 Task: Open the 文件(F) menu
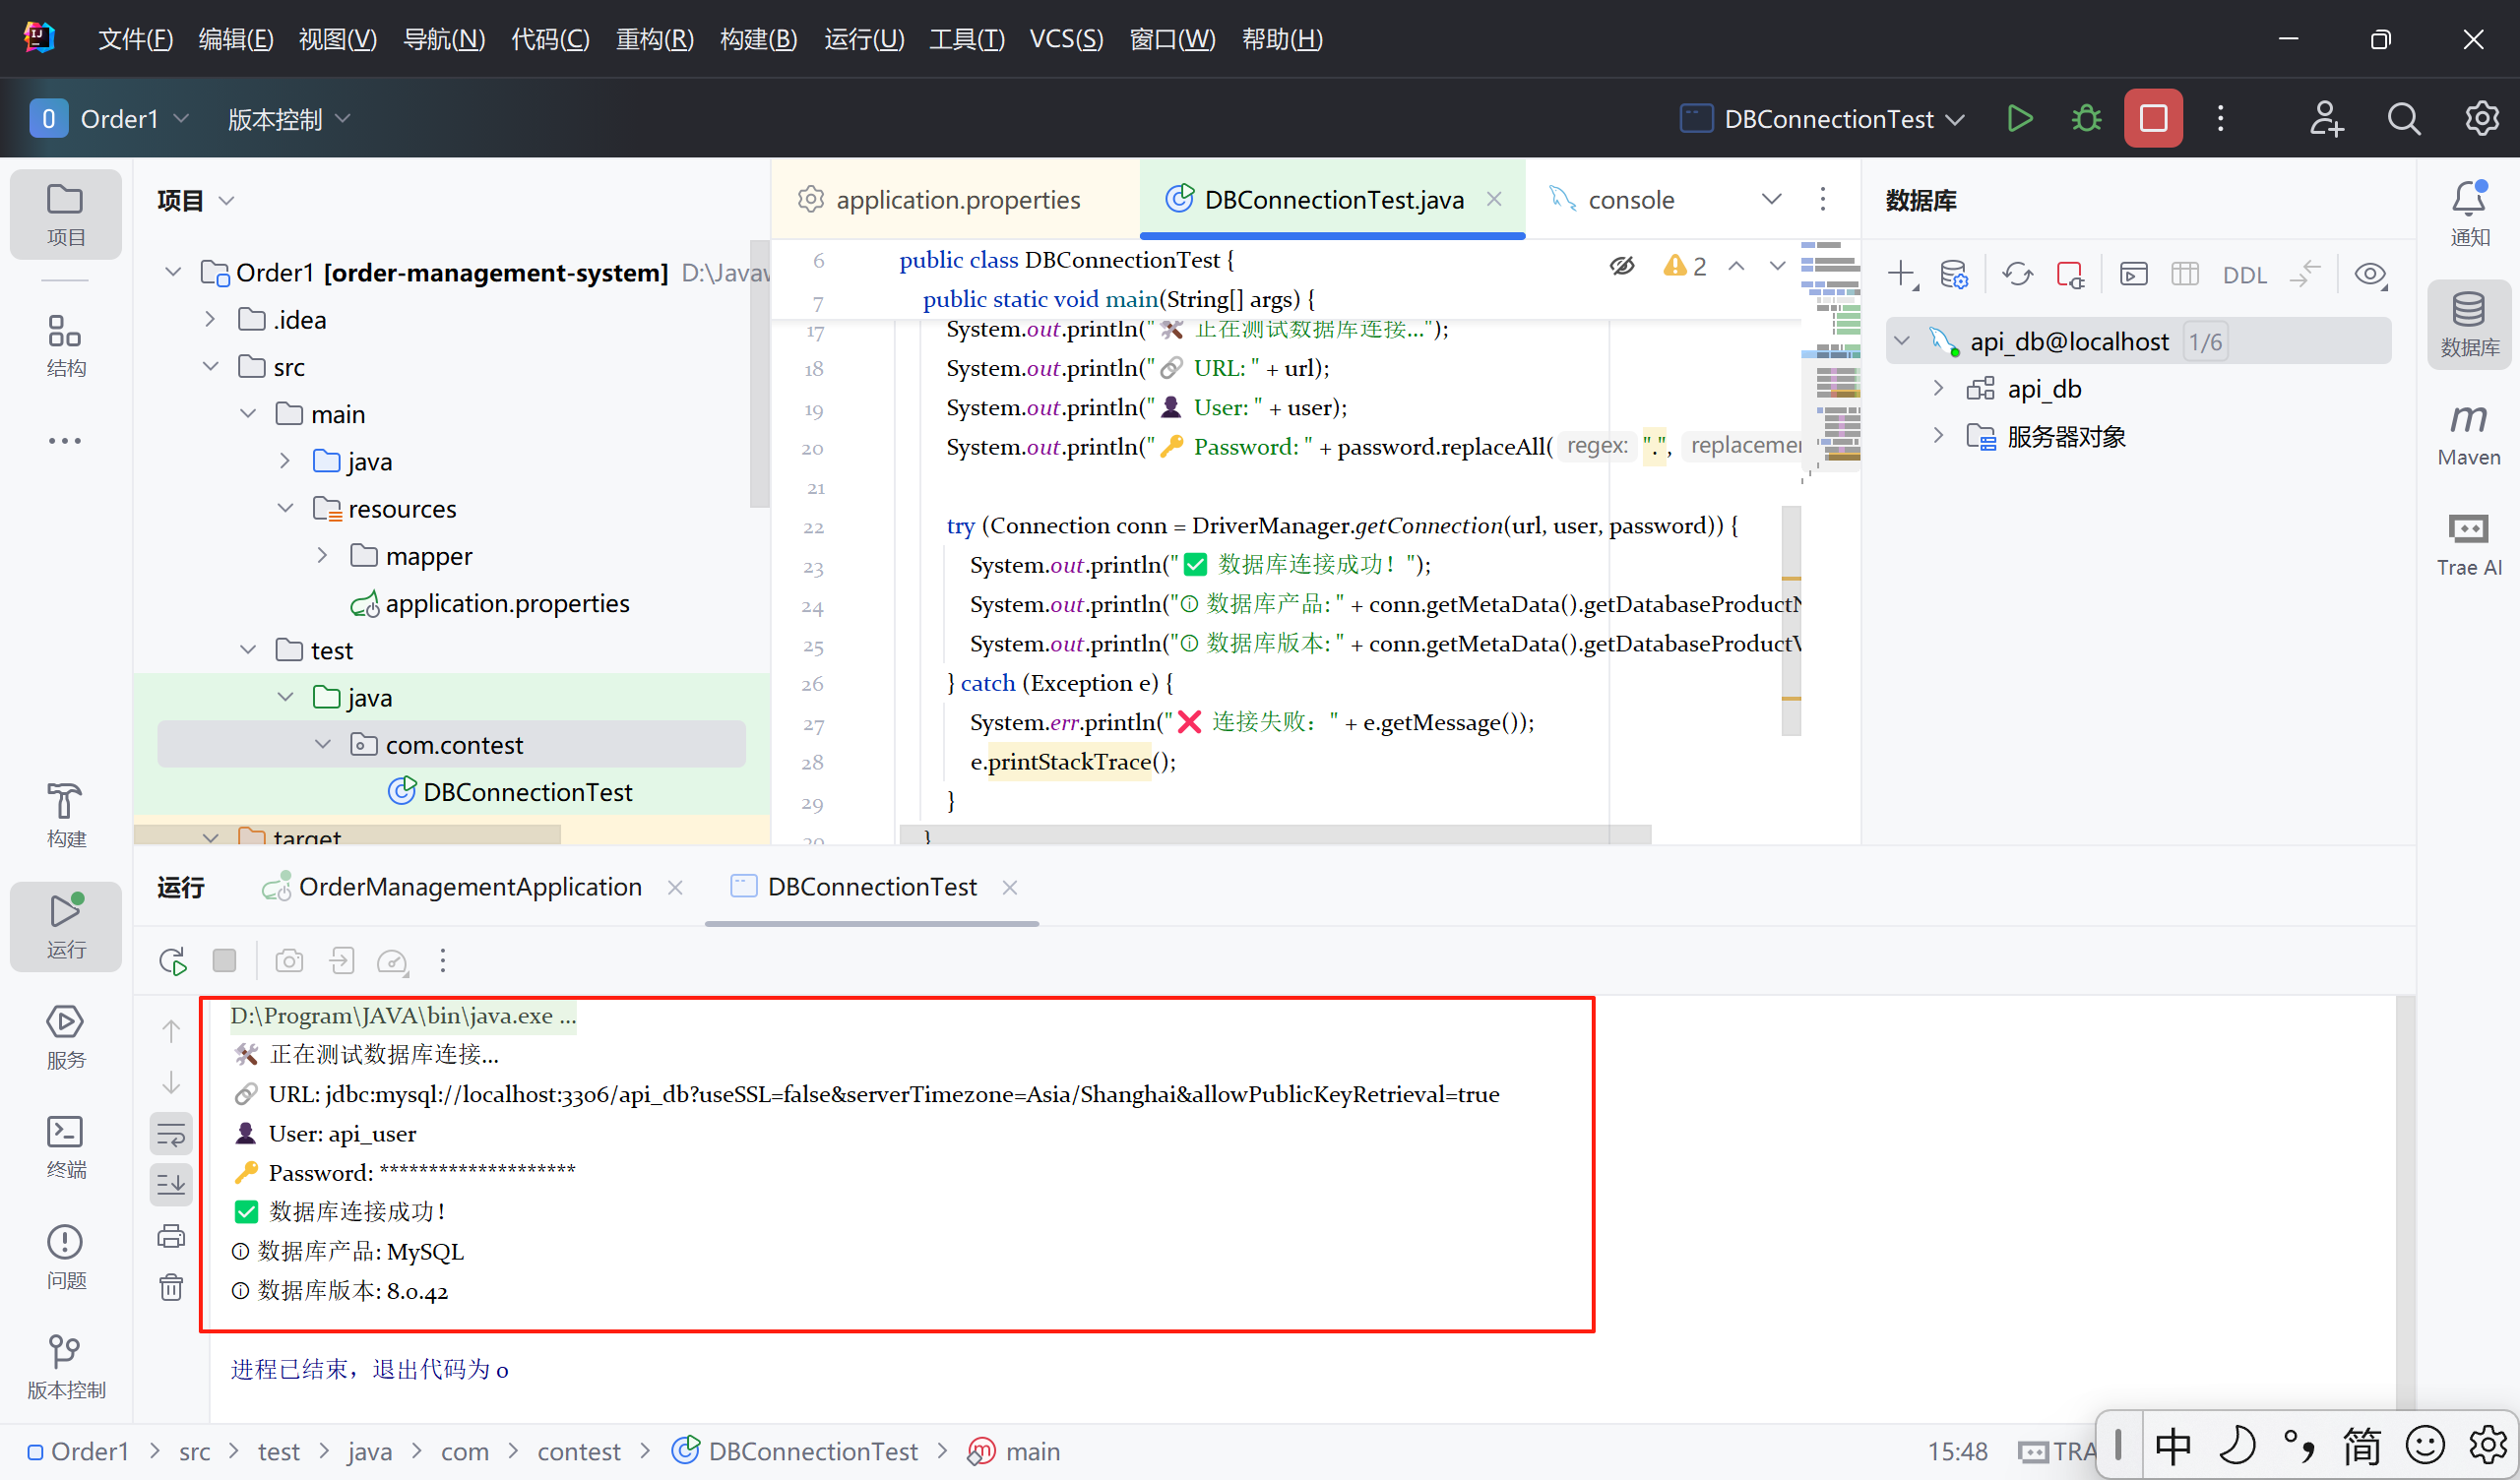pos(136,39)
